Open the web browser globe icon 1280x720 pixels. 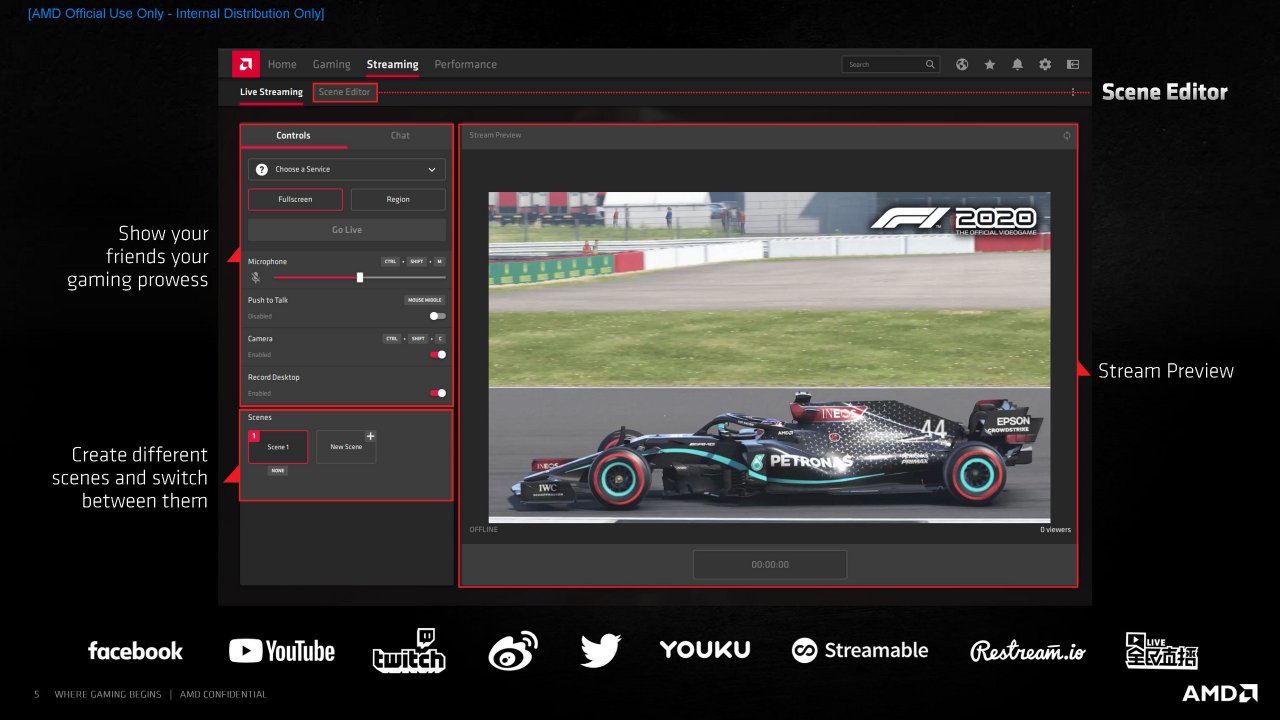tap(962, 64)
